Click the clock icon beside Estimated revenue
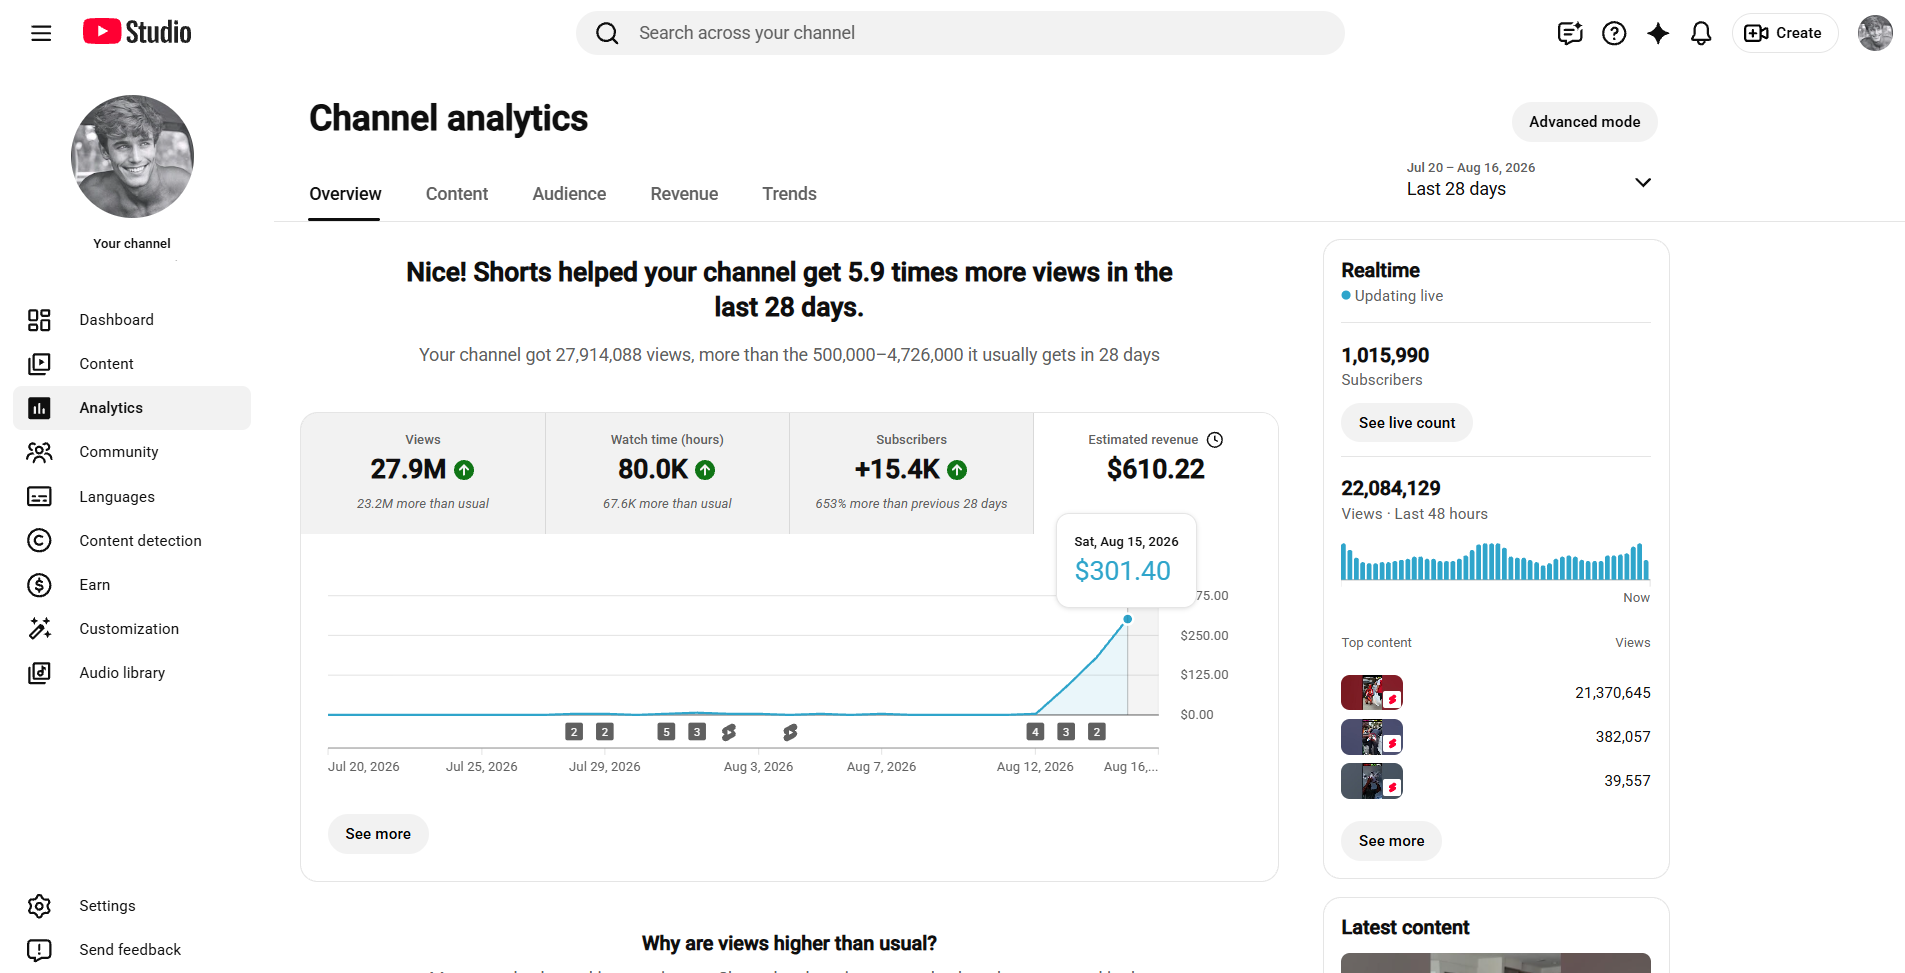Screen dimensions: 1905x973 (1215, 440)
